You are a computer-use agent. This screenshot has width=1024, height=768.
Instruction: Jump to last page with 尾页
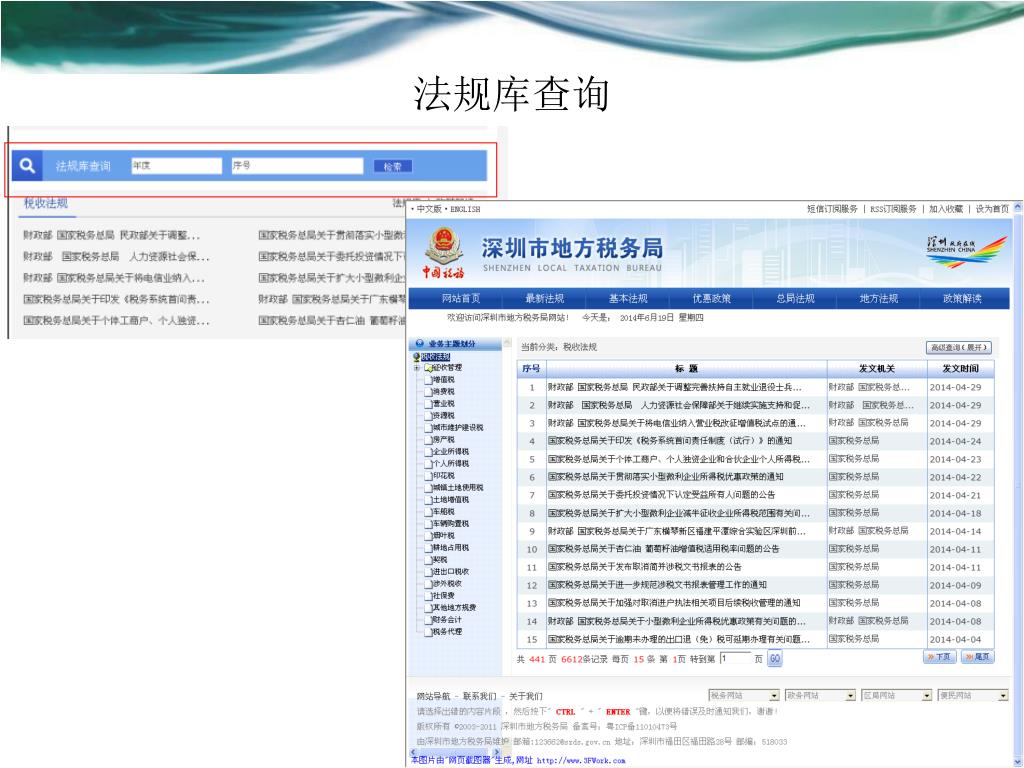coord(978,657)
